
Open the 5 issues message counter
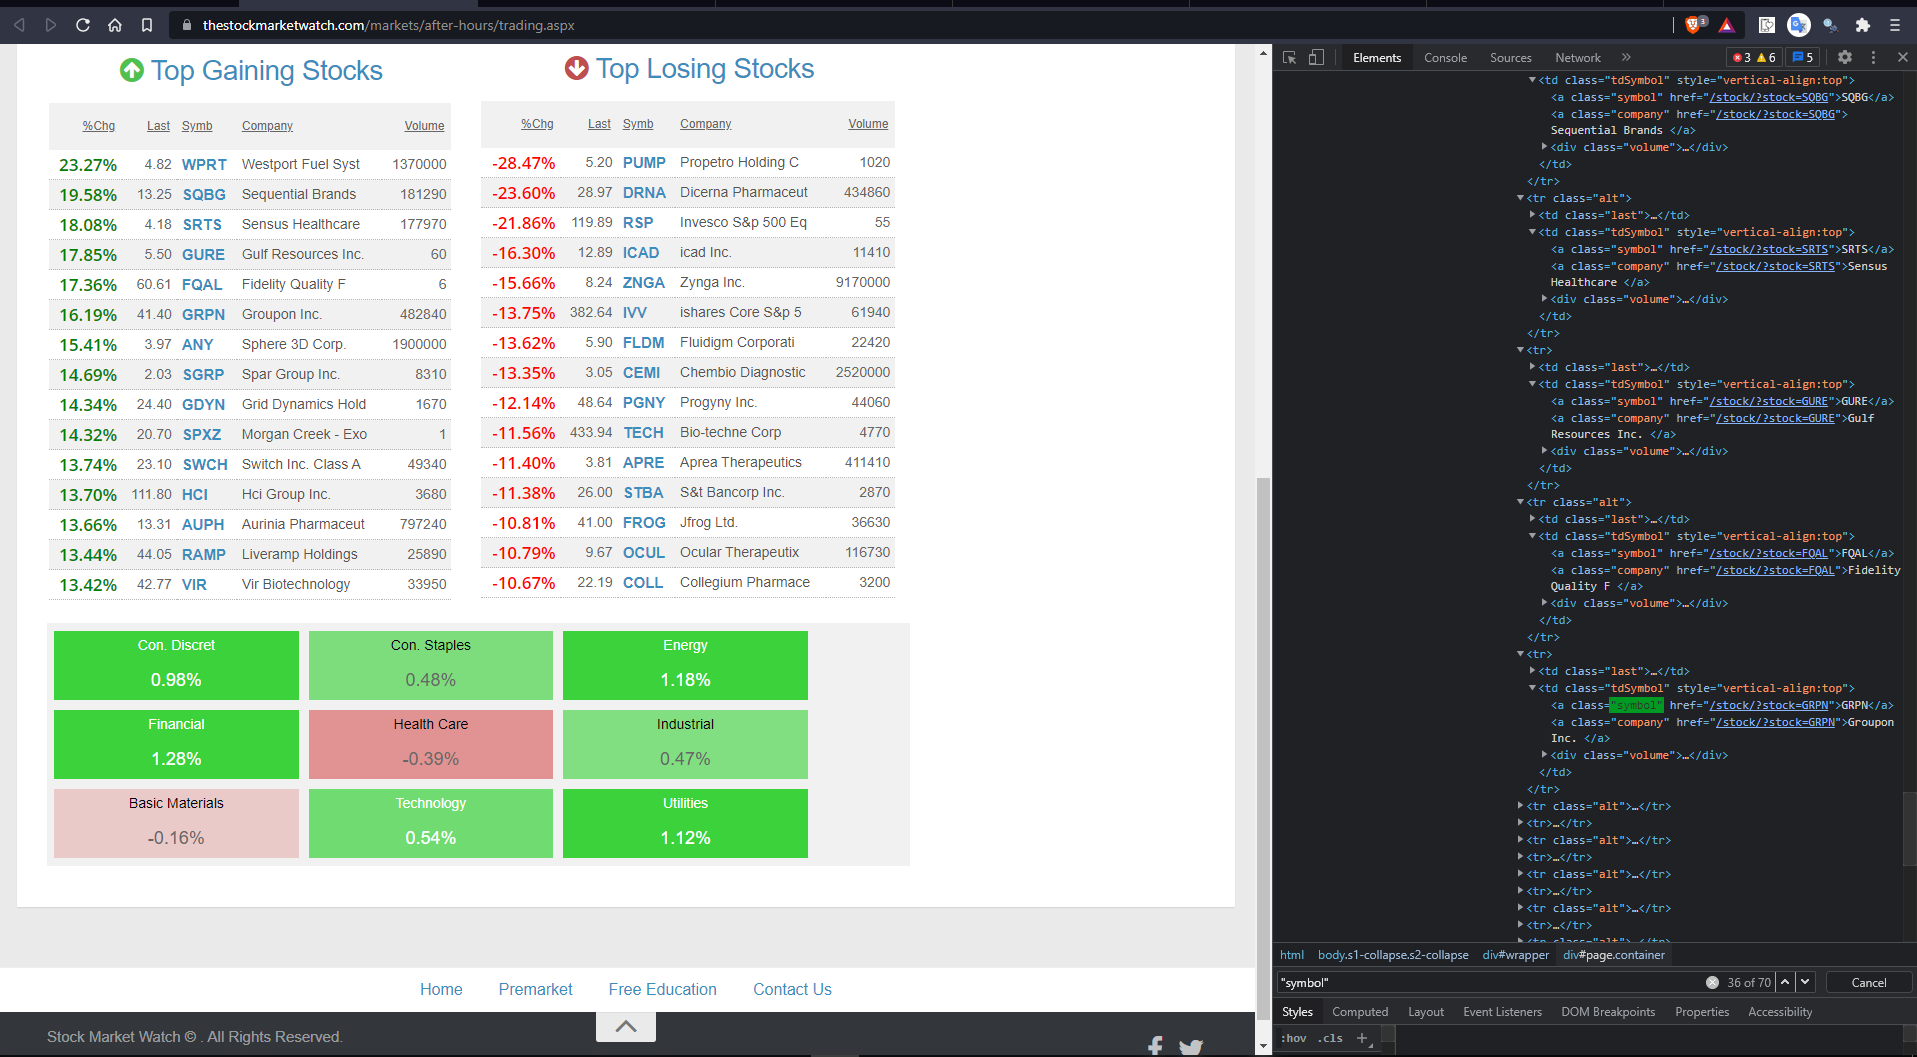pyautogui.click(x=1803, y=57)
